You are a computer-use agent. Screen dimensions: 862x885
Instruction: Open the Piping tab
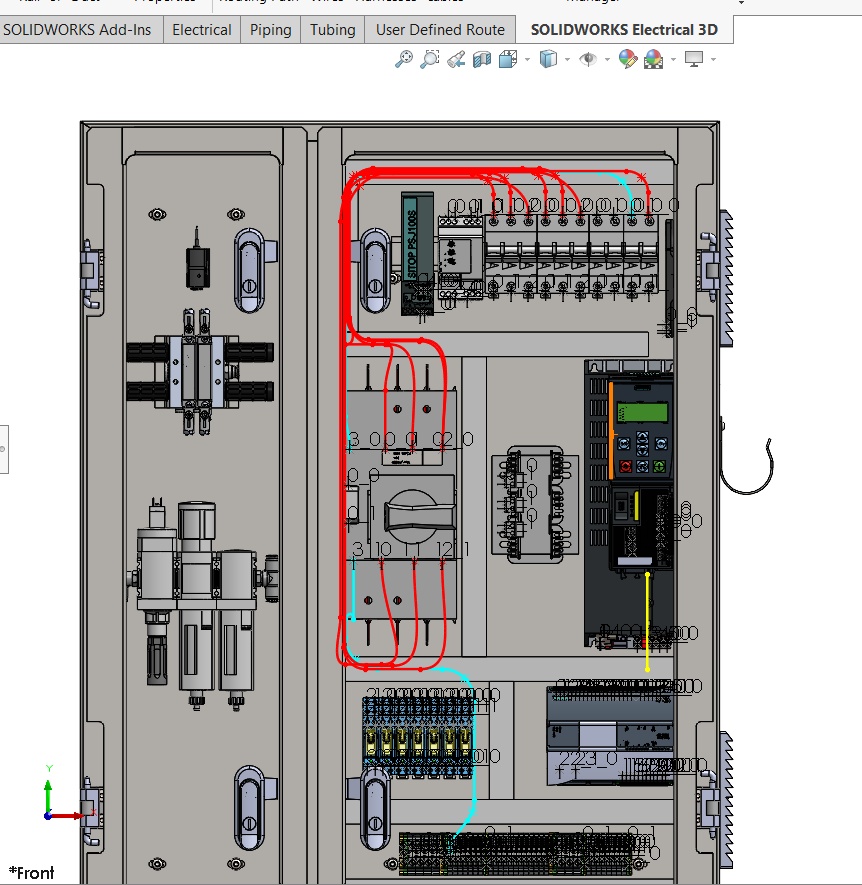(x=270, y=29)
